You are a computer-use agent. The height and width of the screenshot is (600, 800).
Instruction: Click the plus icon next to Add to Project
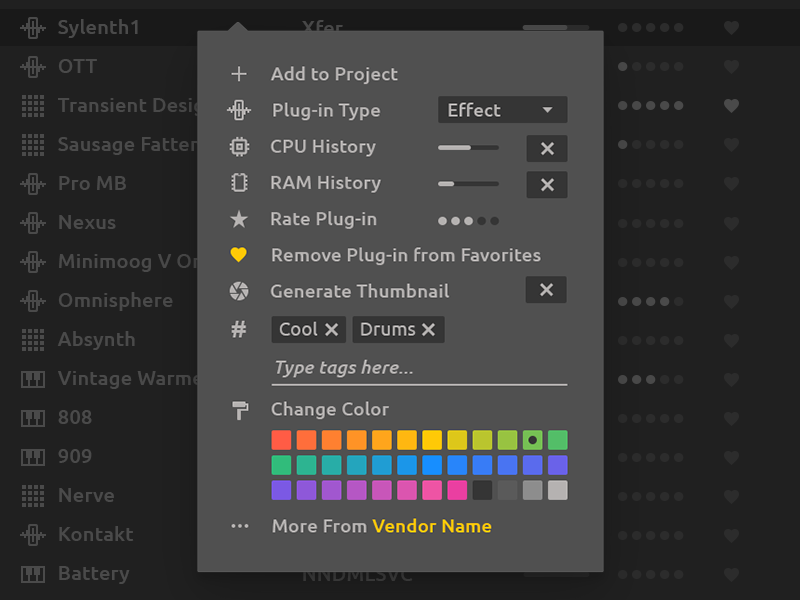240,73
